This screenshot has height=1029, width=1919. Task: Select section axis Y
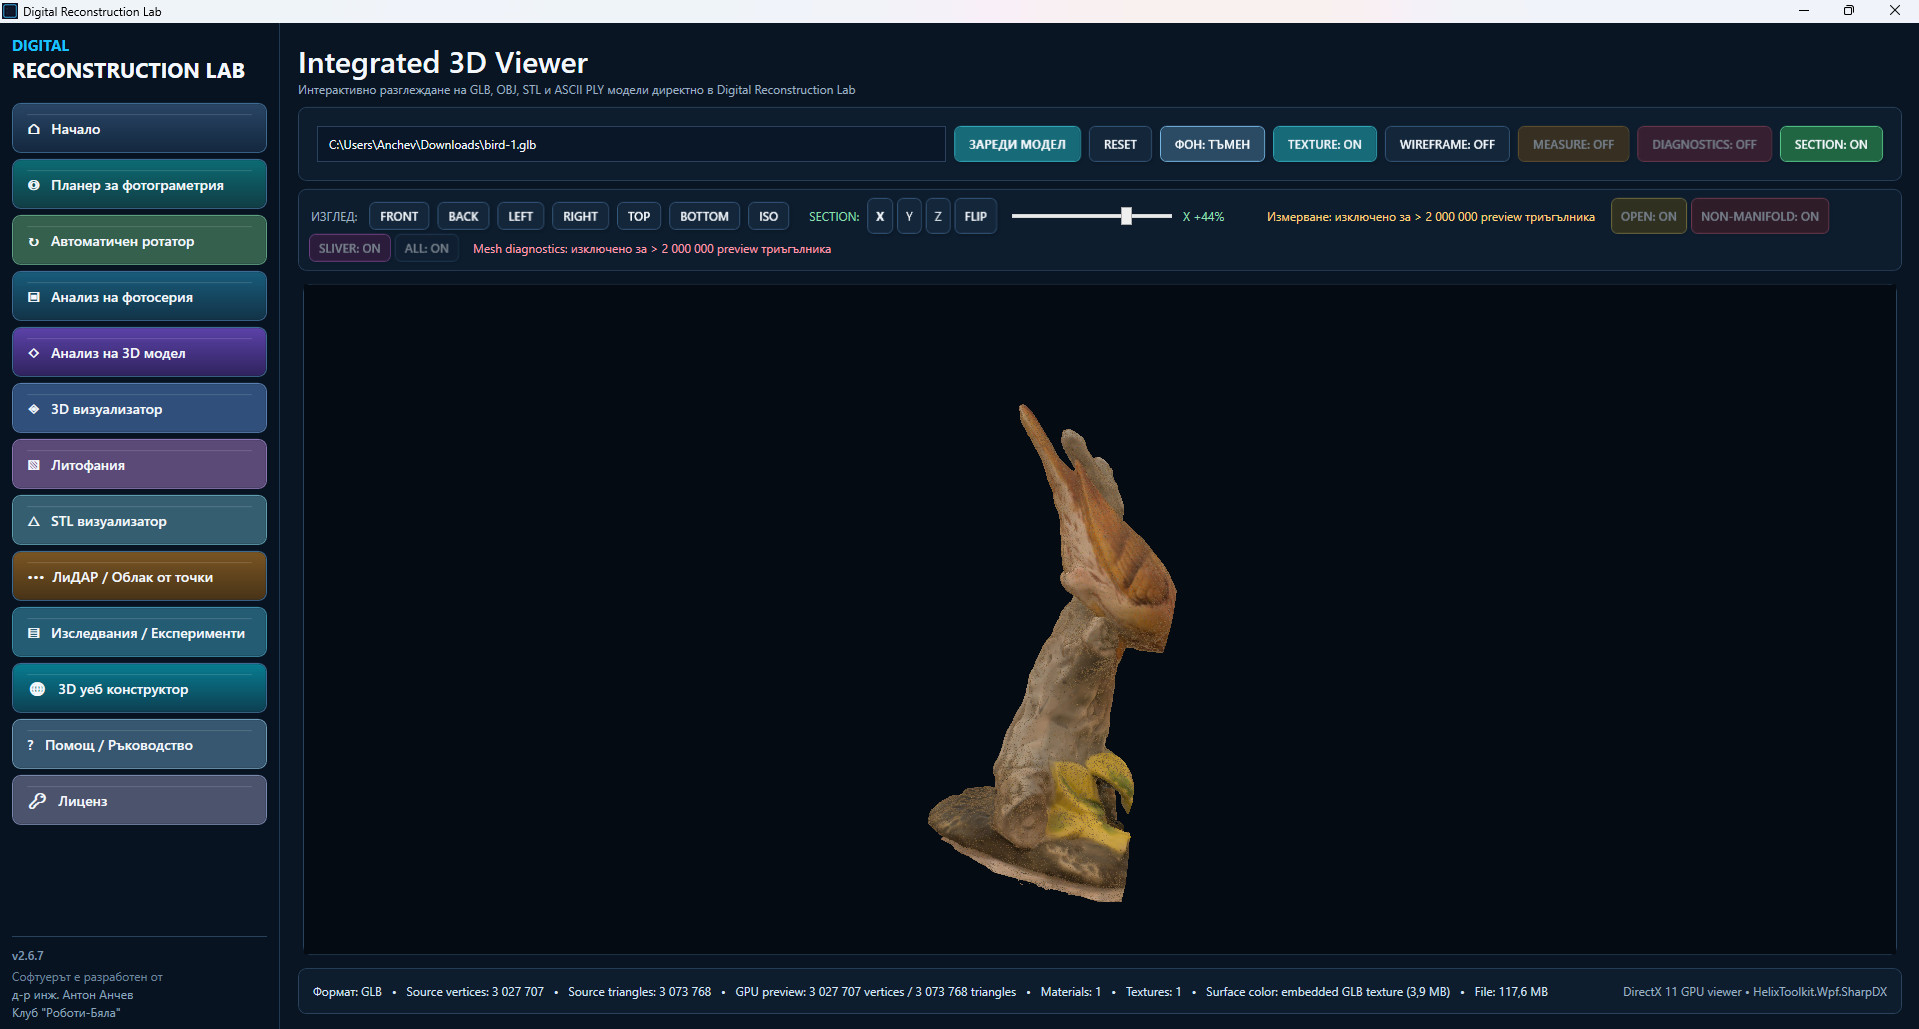909,216
